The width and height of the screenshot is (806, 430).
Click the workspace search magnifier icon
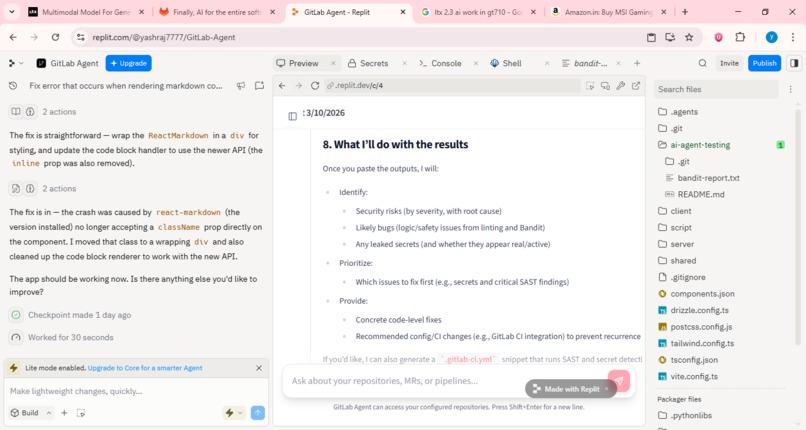coord(702,63)
